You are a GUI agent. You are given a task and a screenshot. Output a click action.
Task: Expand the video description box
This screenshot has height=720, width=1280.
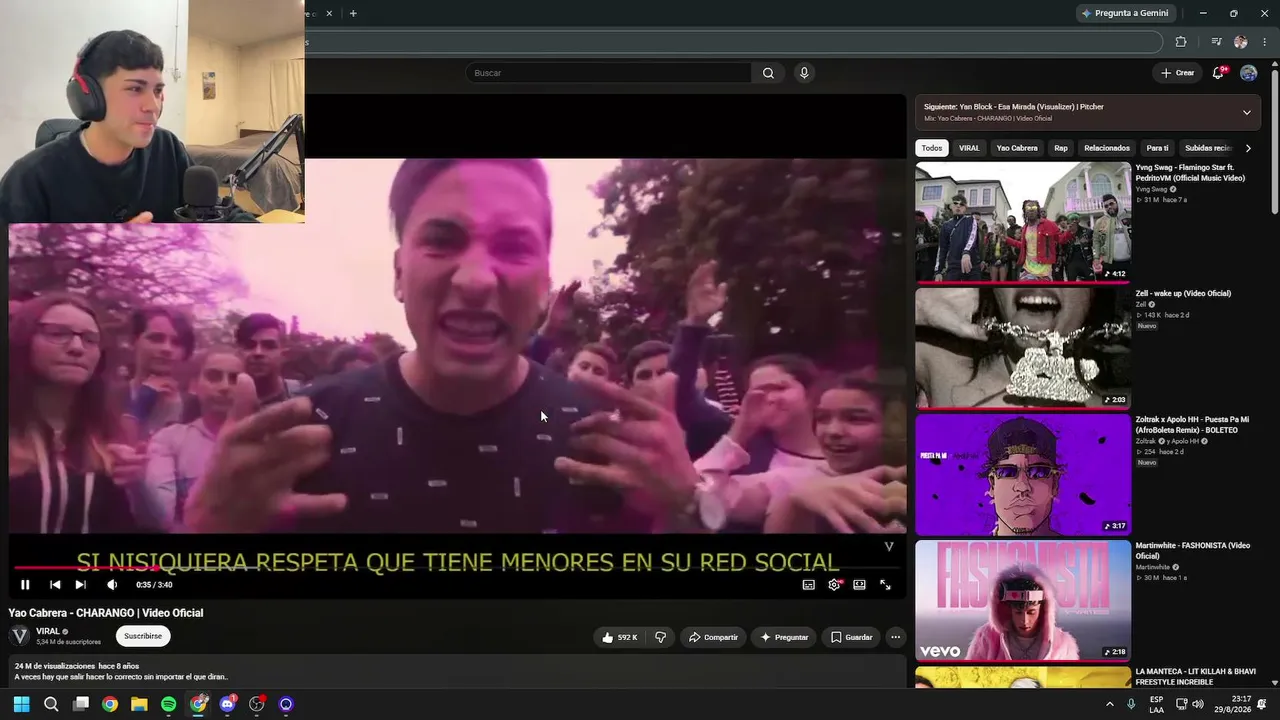[x=457, y=671]
